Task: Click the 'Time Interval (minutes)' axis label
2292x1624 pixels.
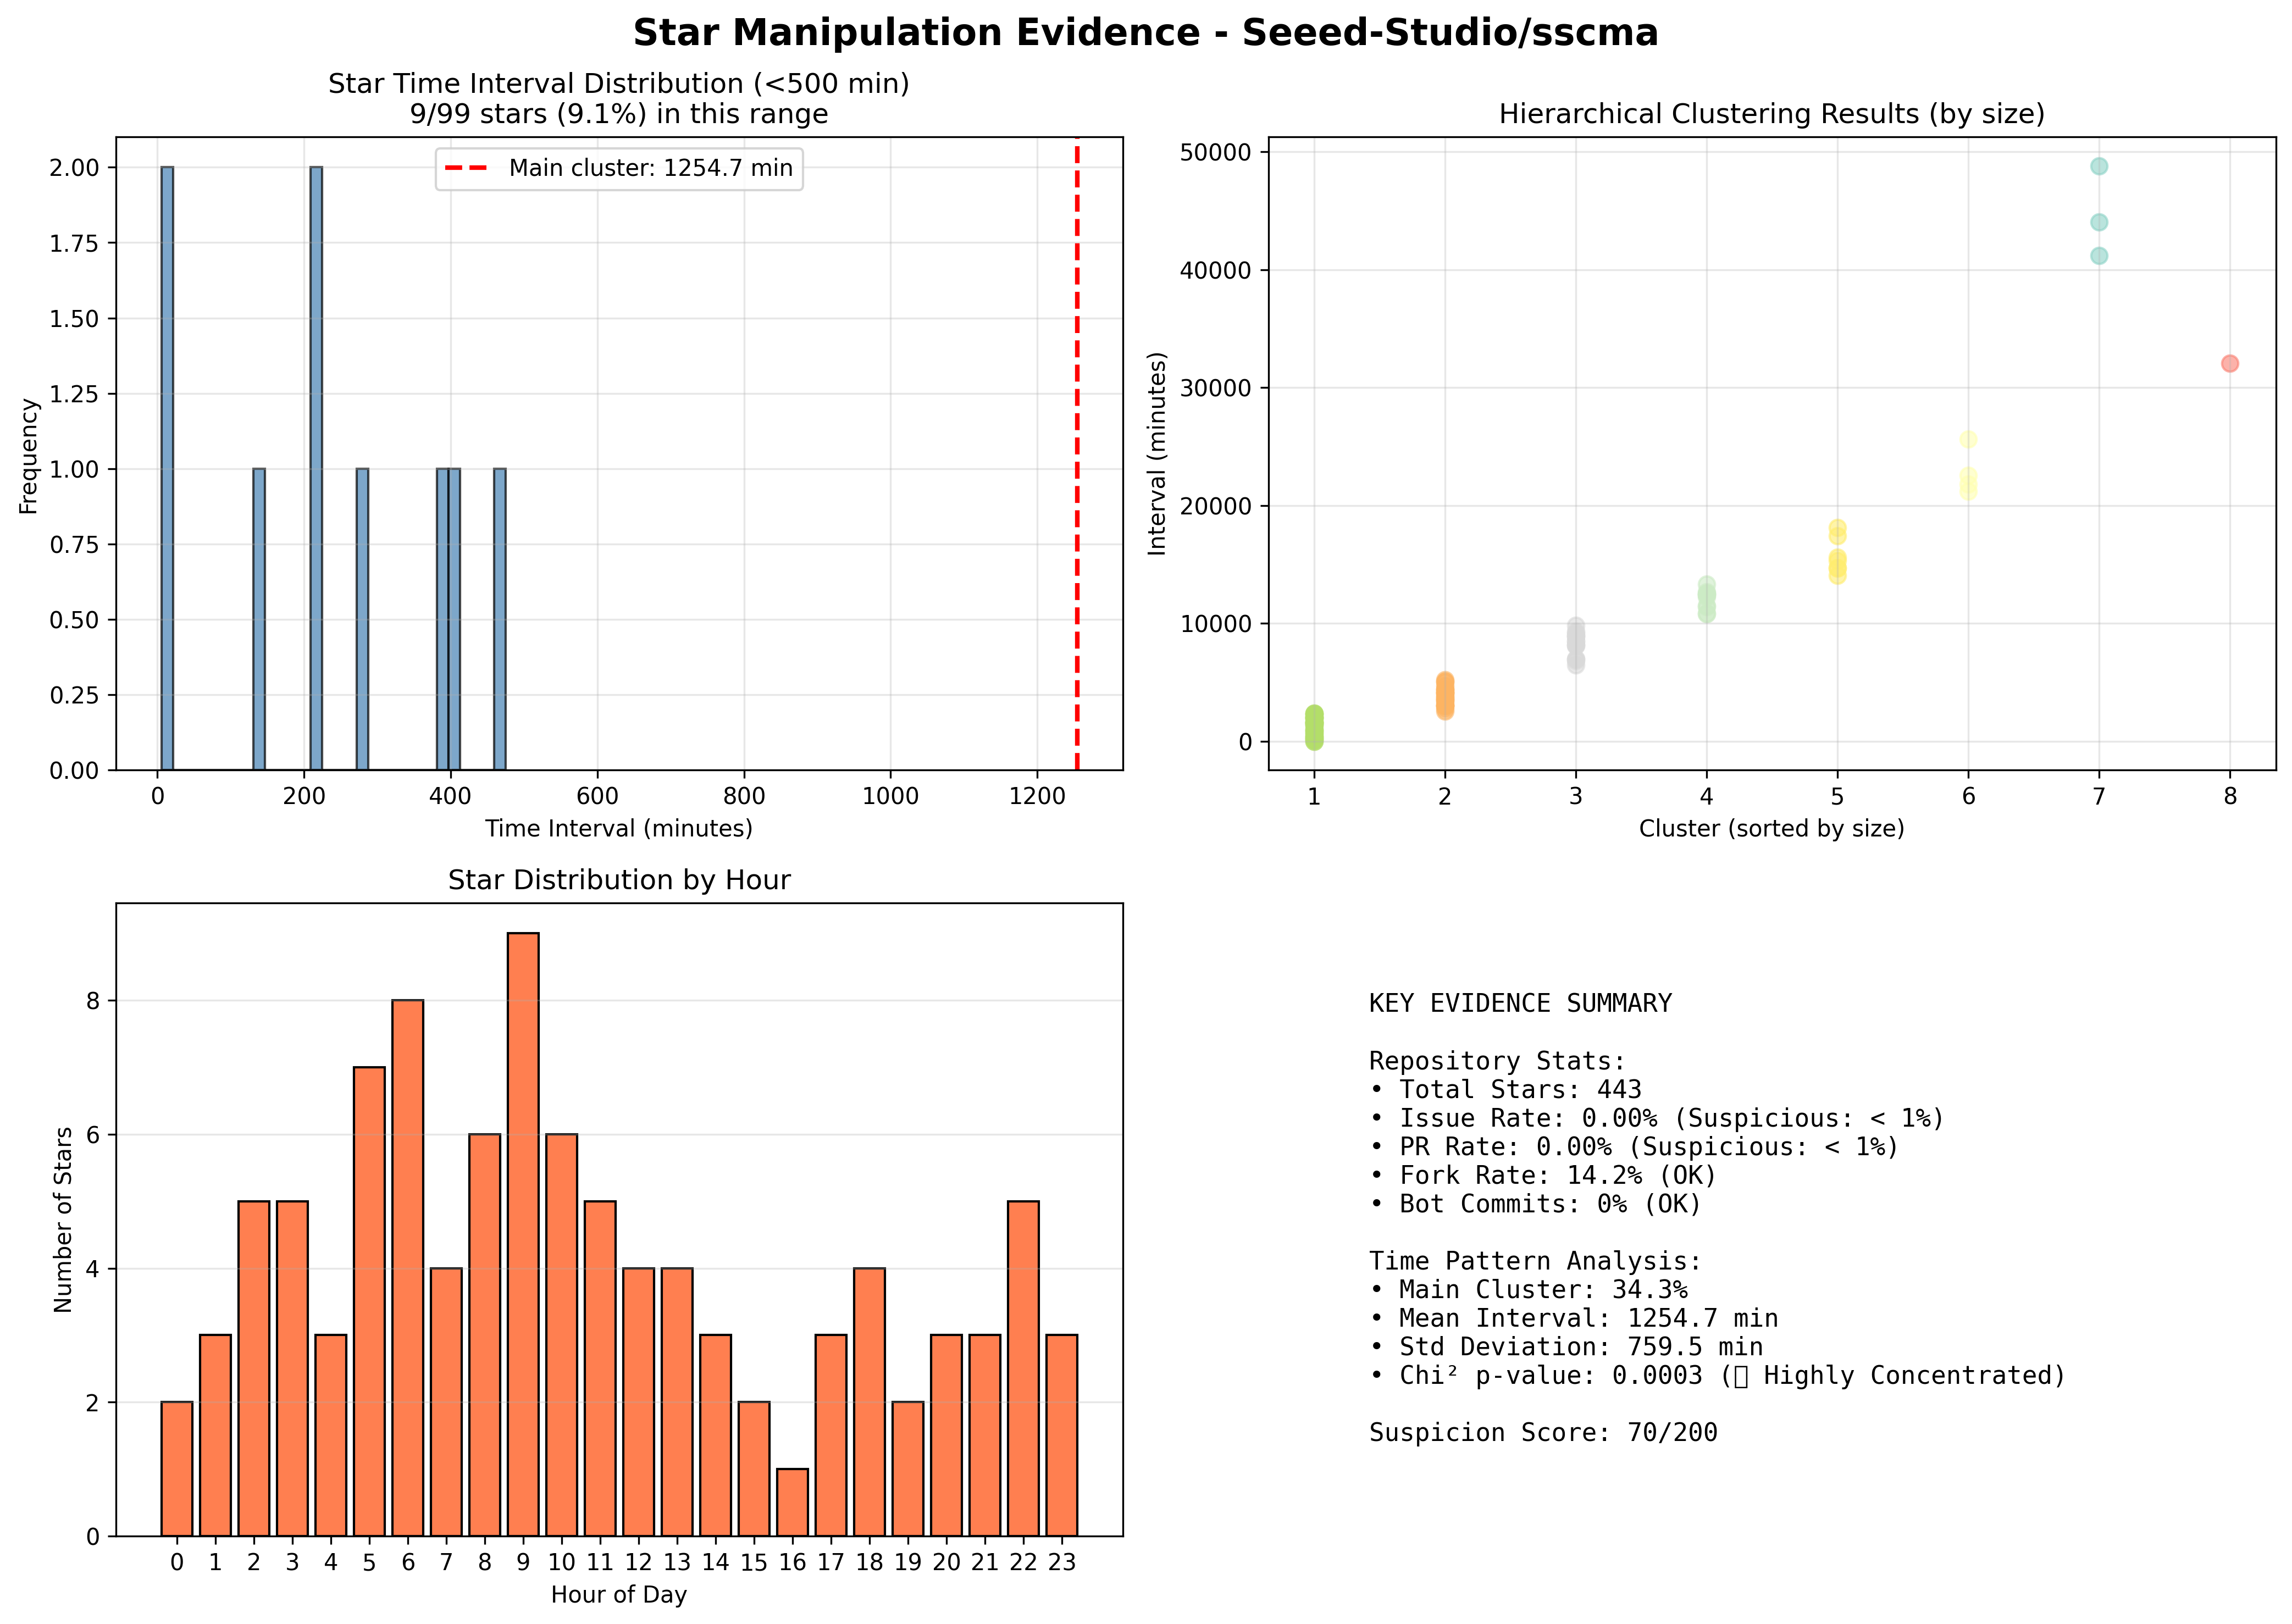Action: (619, 829)
